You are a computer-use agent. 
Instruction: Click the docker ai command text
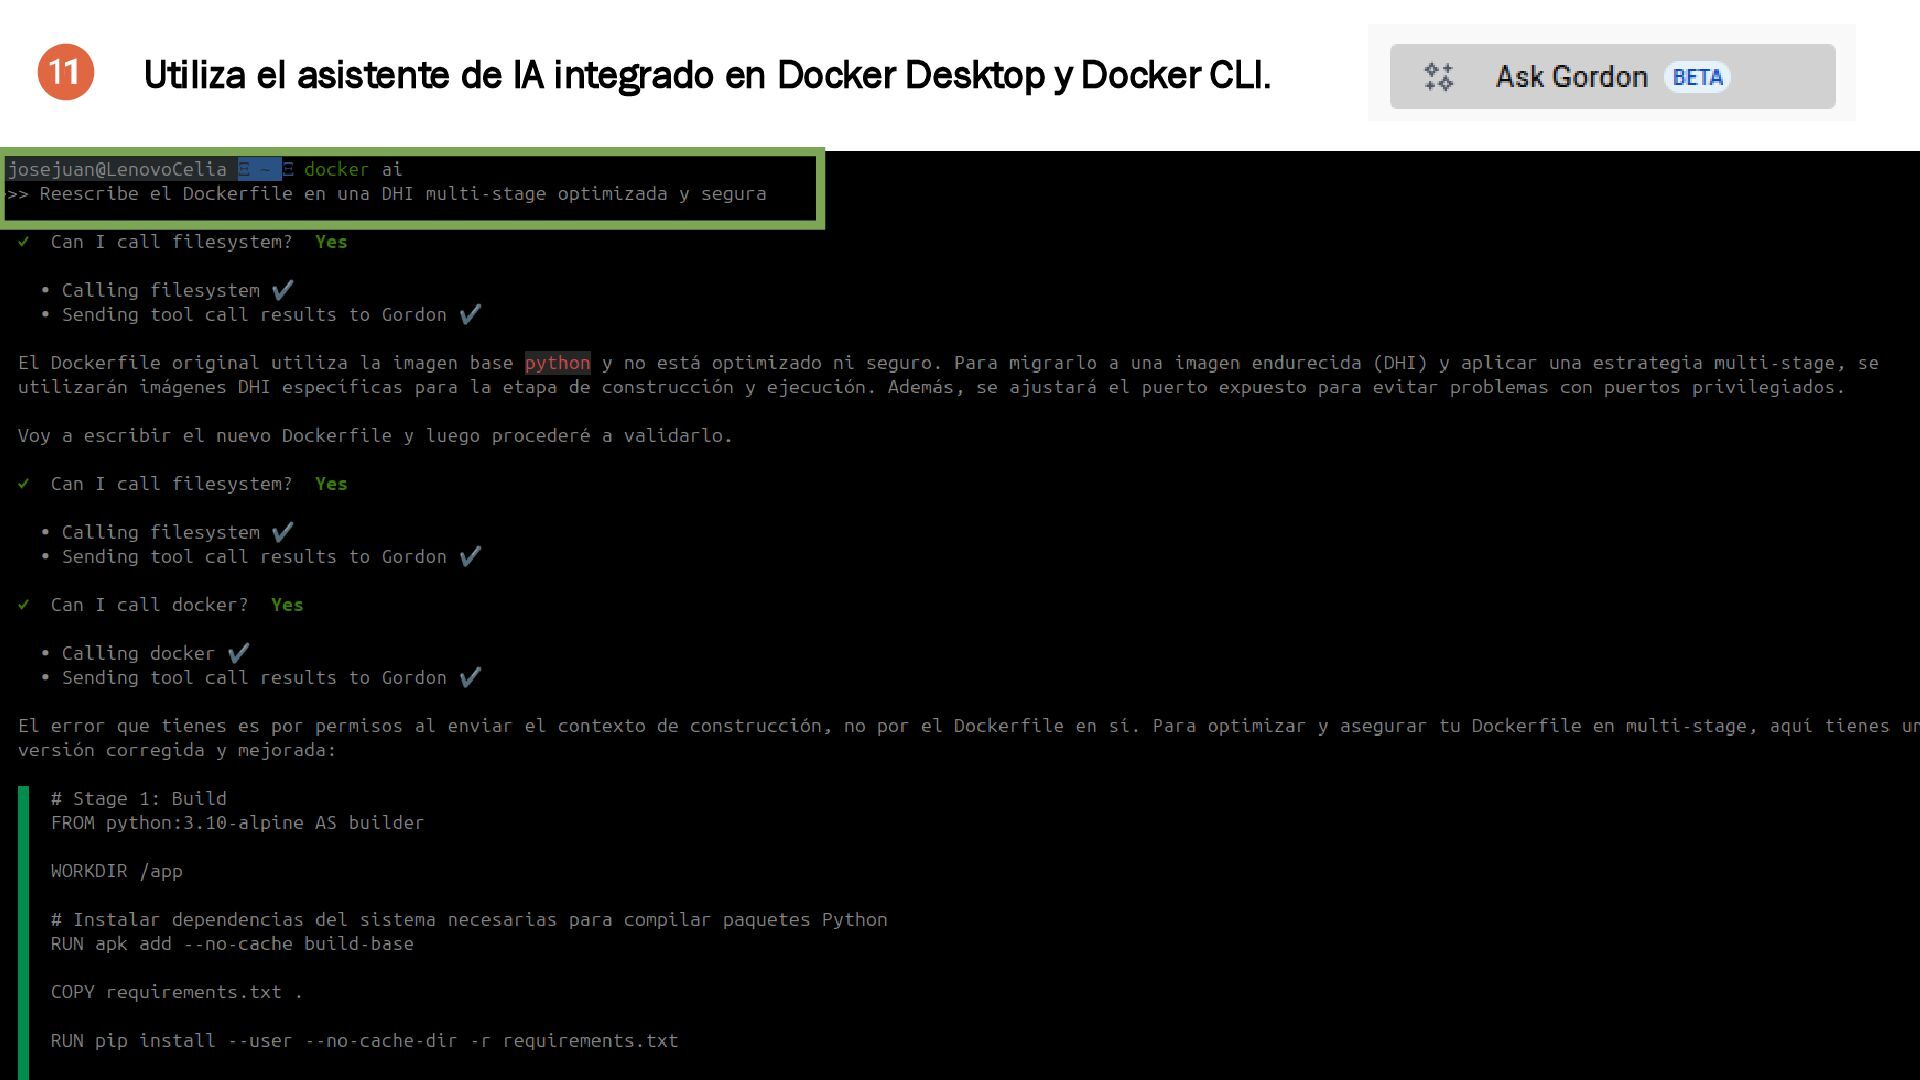coord(352,170)
